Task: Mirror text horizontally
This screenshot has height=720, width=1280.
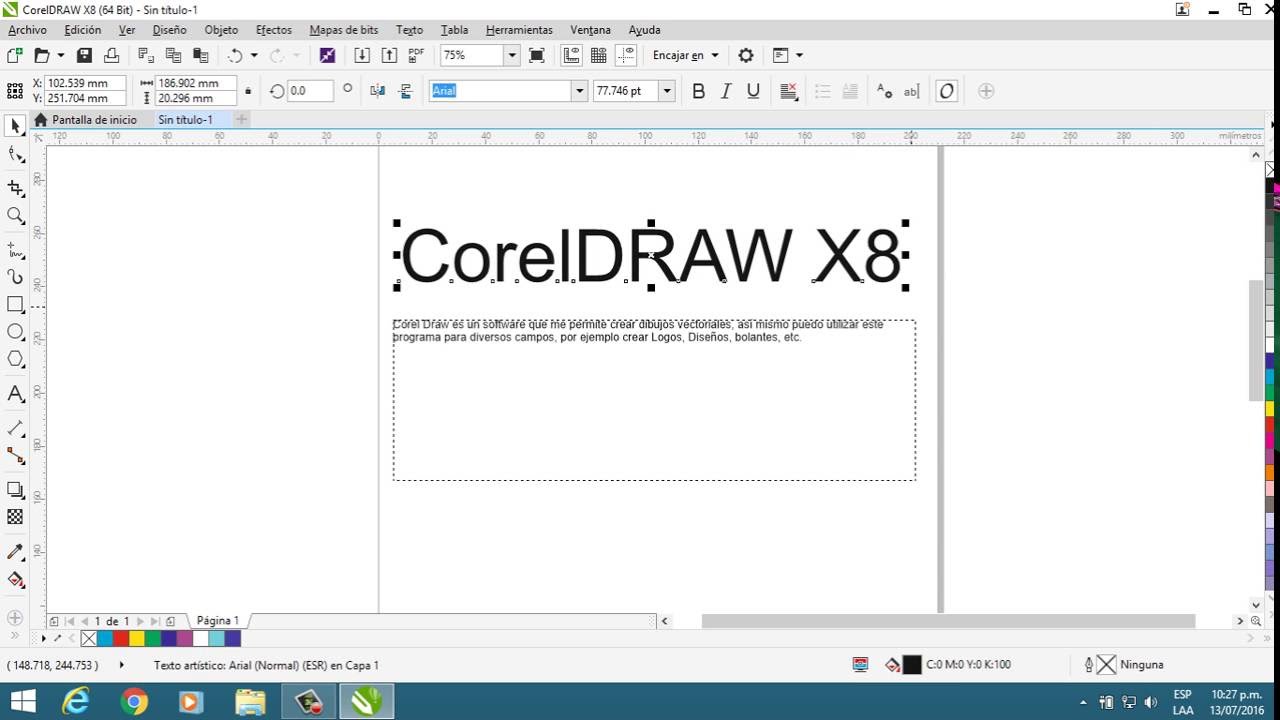Action: (377, 91)
